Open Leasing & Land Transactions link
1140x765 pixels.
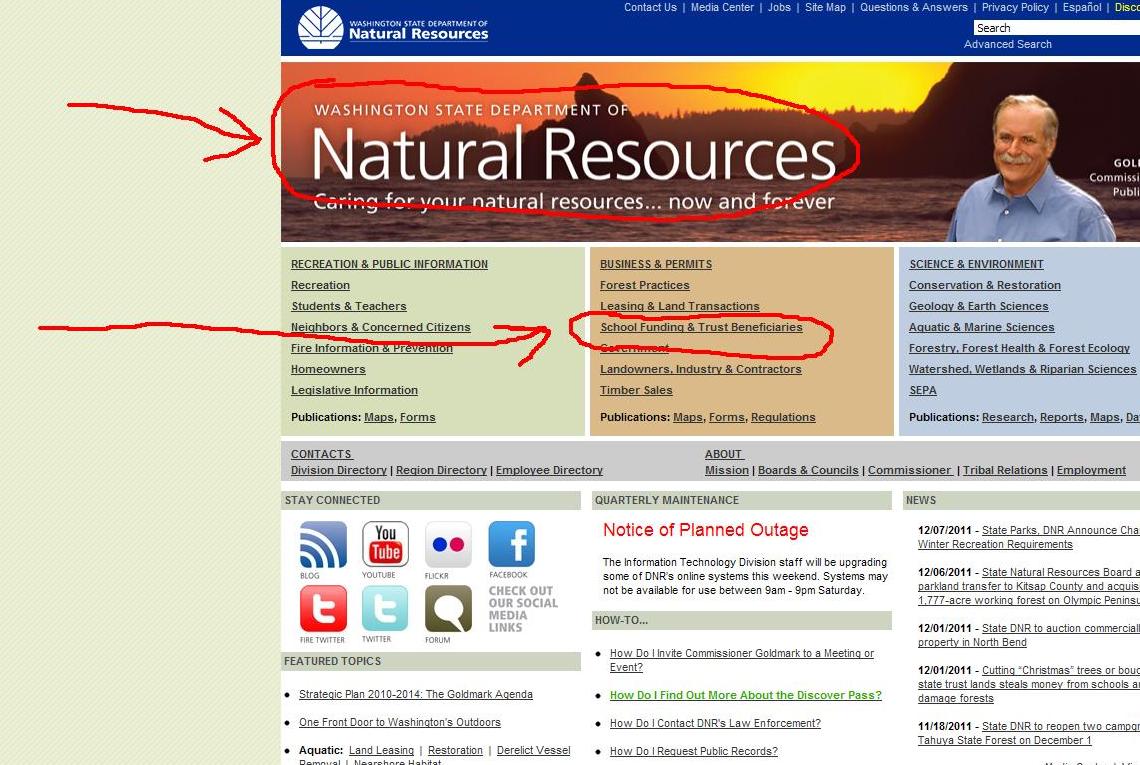tap(679, 307)
